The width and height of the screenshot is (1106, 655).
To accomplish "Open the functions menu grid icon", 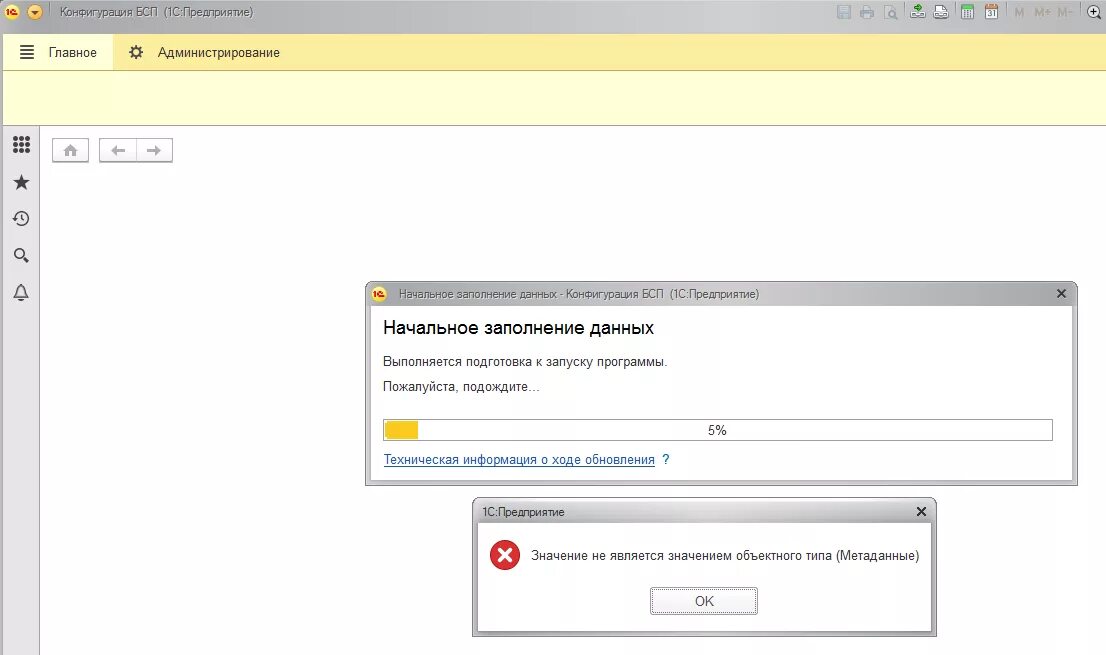I will (22, 145).
